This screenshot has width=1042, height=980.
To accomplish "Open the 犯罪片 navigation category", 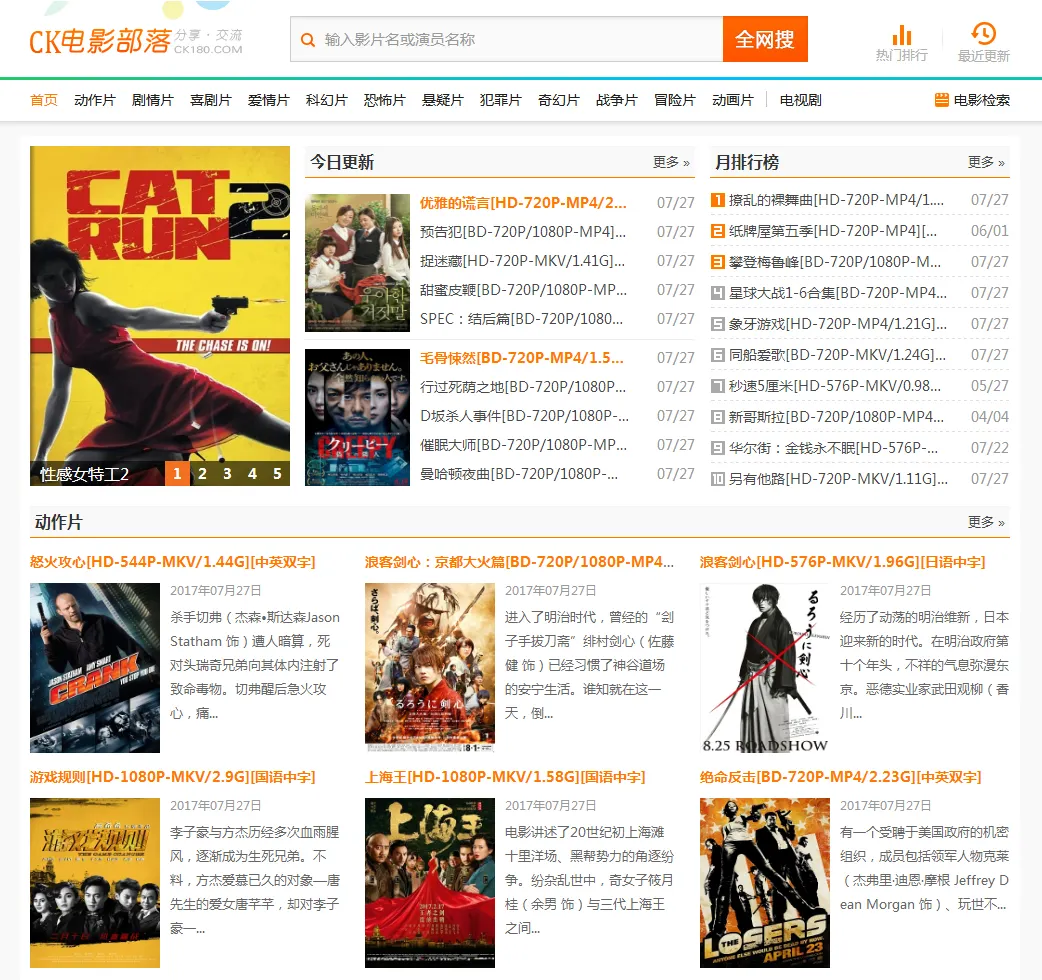I will pos(501,100).
